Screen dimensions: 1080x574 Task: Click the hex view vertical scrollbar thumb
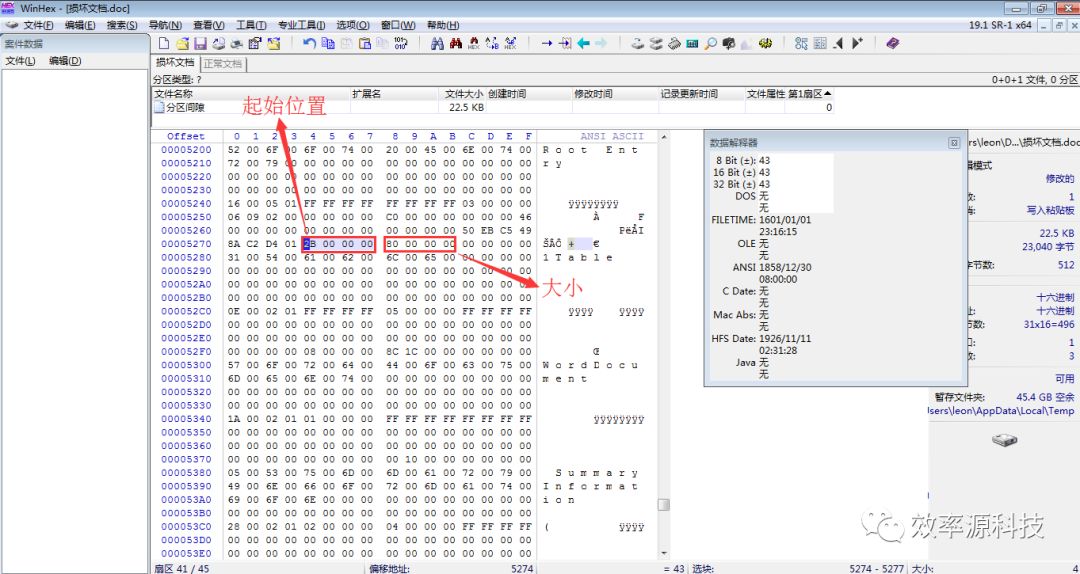click(x=664, y=505)
